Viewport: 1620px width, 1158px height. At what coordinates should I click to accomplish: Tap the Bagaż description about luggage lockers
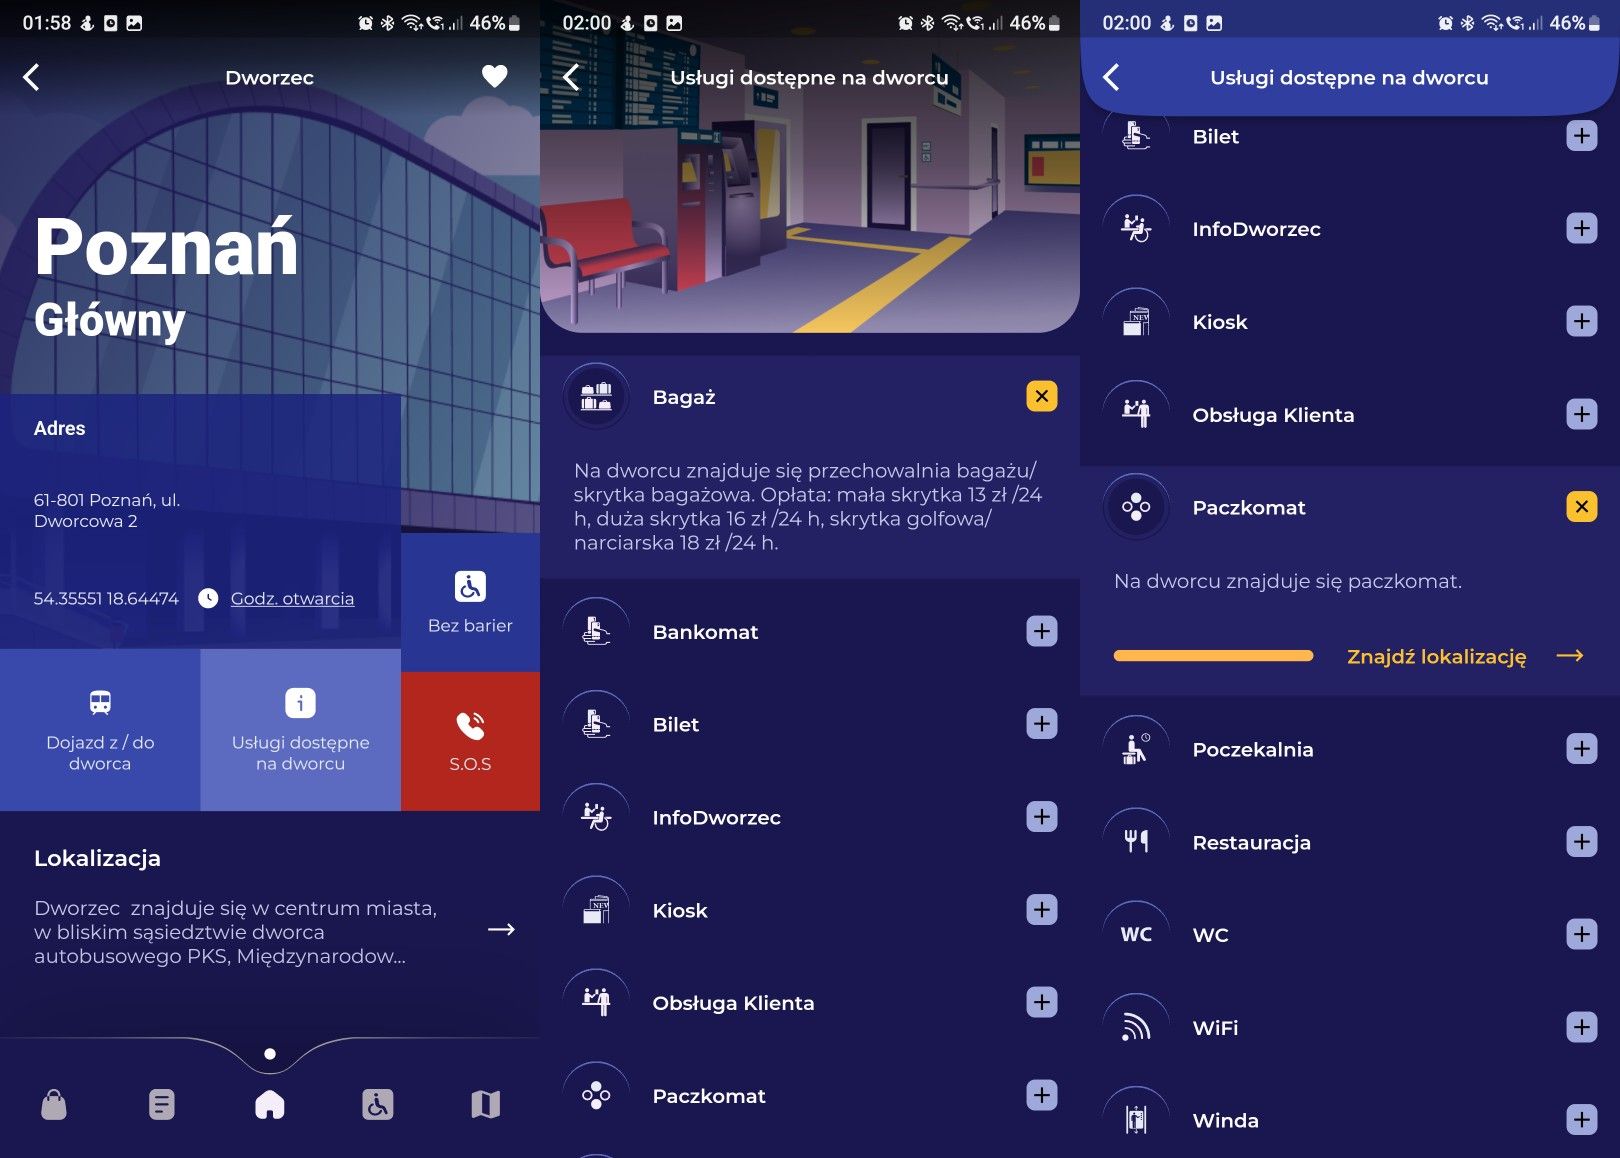pyautogui.click(x=808, y=507)
